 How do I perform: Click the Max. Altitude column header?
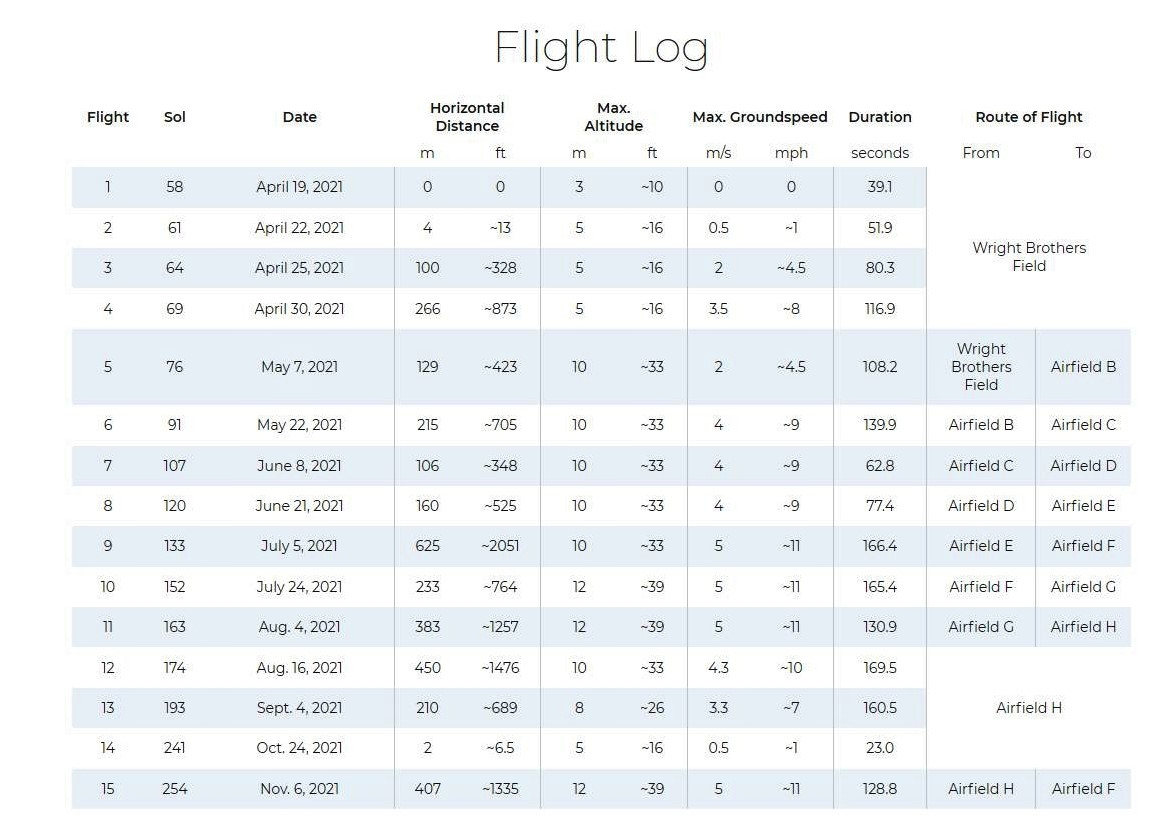tap(613, 117)
